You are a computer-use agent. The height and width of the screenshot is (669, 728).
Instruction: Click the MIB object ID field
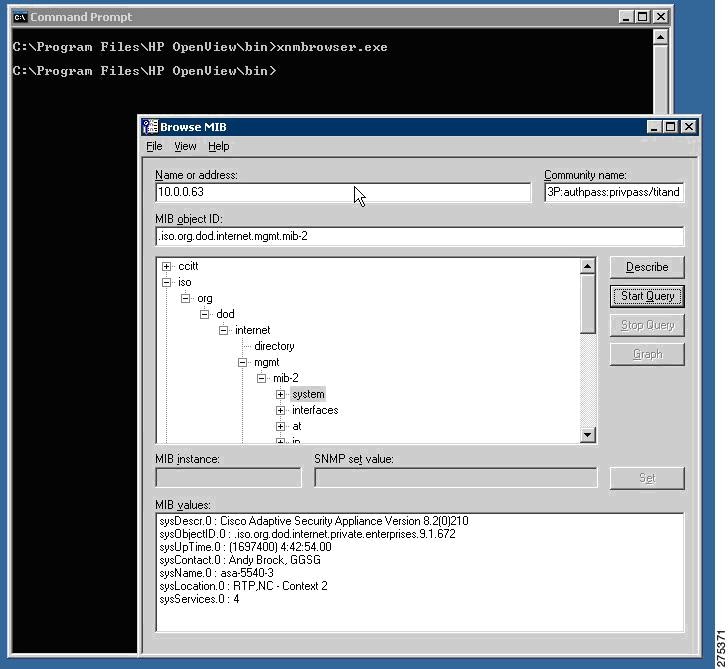point(420,236)
